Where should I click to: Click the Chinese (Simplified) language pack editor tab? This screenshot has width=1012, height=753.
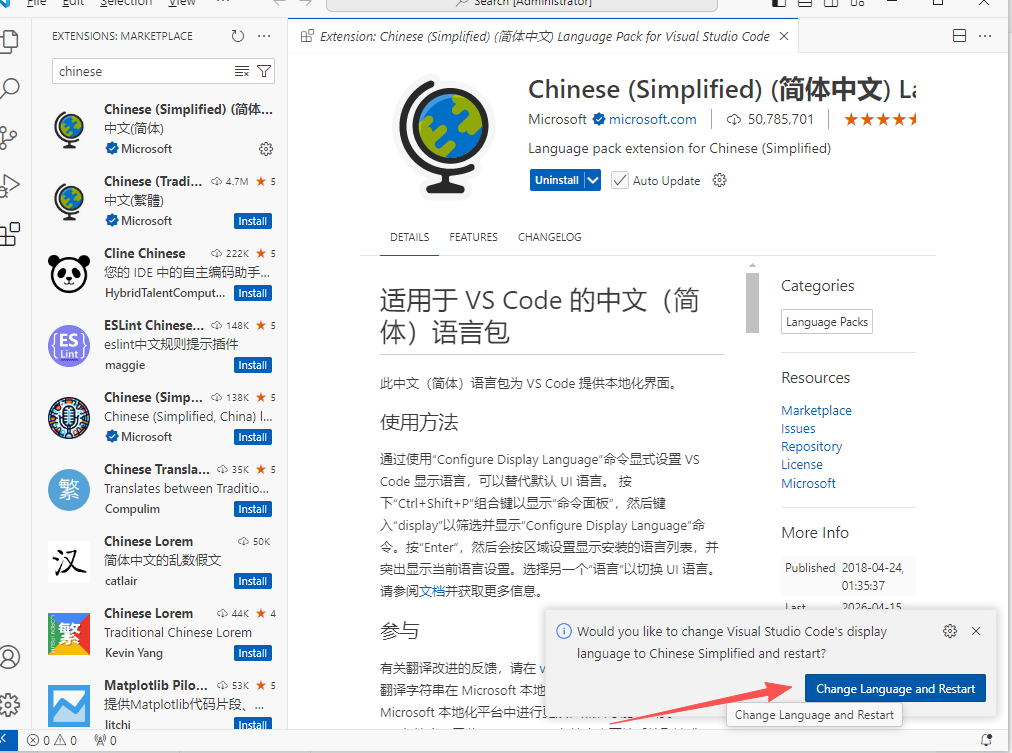click(x=543, y=36)
